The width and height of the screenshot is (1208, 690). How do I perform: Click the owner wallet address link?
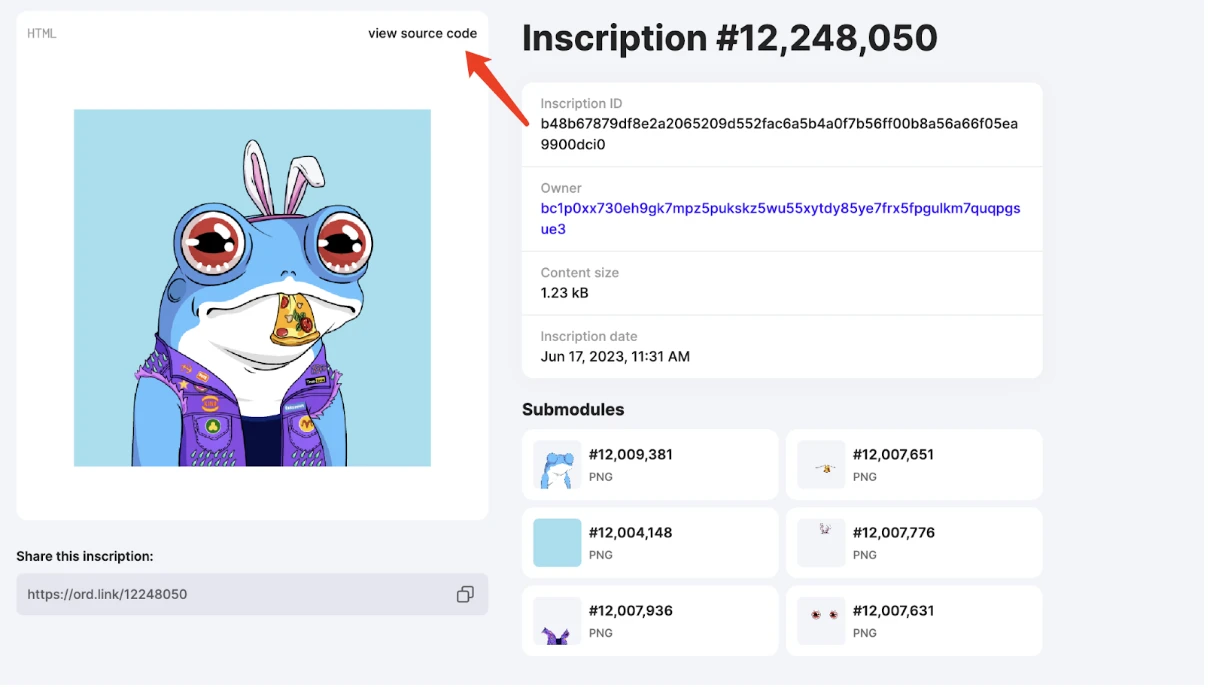click(x=780, y=219)
